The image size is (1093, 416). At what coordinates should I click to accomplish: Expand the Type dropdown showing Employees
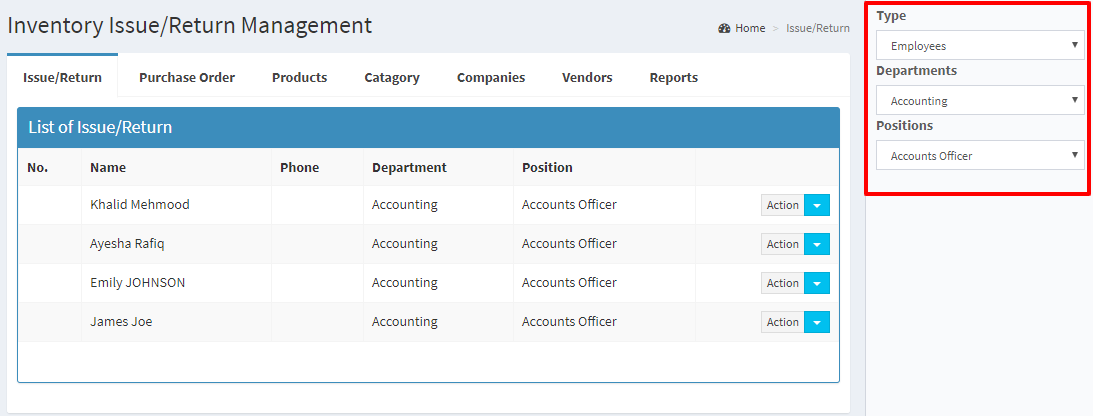980,45
